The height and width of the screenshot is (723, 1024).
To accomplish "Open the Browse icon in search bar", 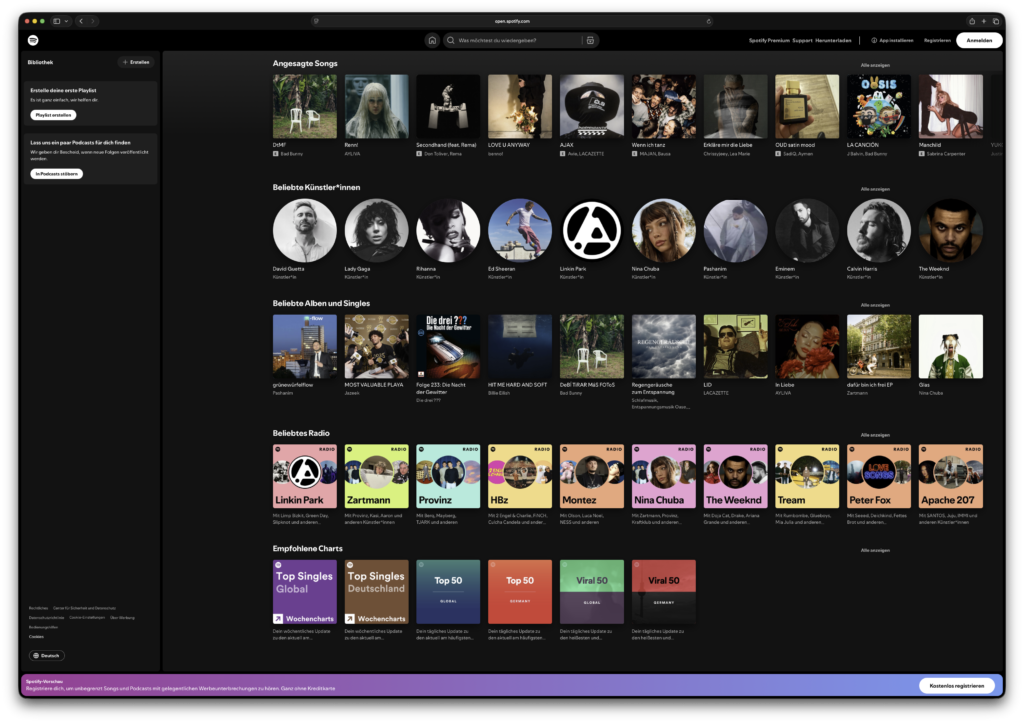I will click(x=590, y=40).
